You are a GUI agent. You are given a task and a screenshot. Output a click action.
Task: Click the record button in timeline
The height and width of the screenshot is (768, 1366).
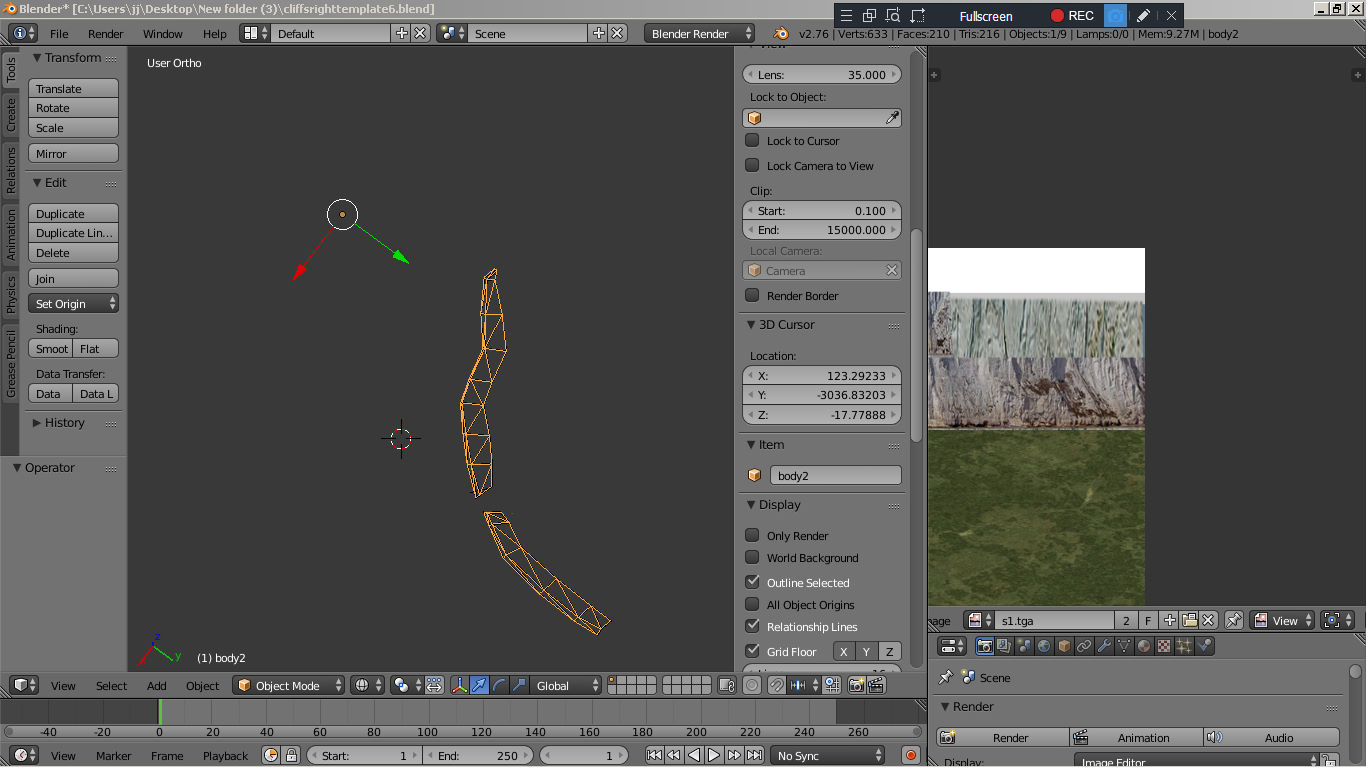[910, 756]
